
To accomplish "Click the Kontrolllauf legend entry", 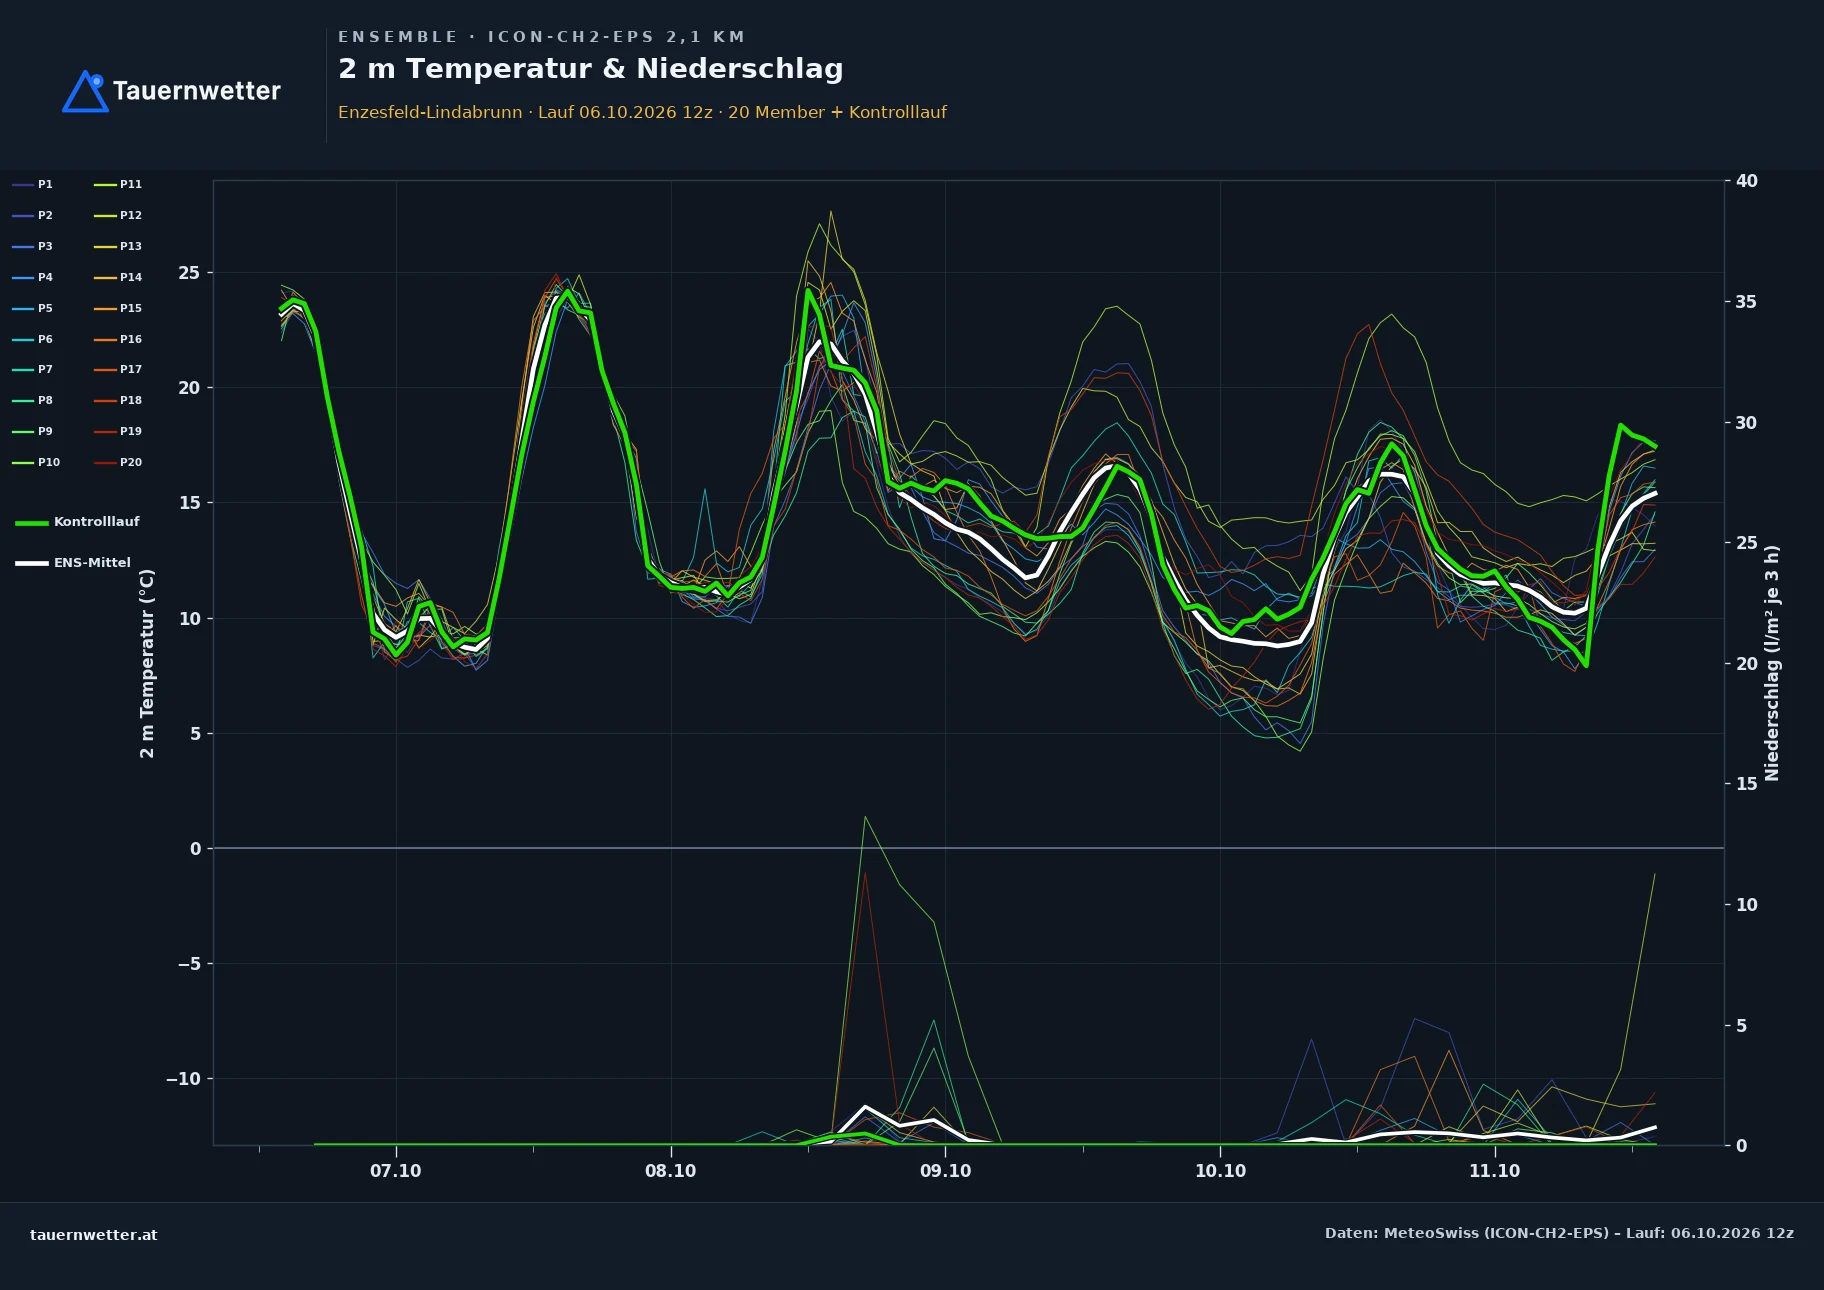I will 78,522.
